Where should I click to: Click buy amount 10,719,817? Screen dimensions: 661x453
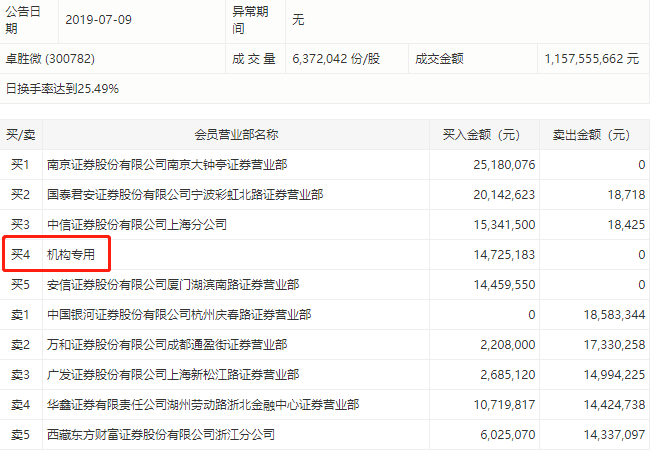click(504, 405)
